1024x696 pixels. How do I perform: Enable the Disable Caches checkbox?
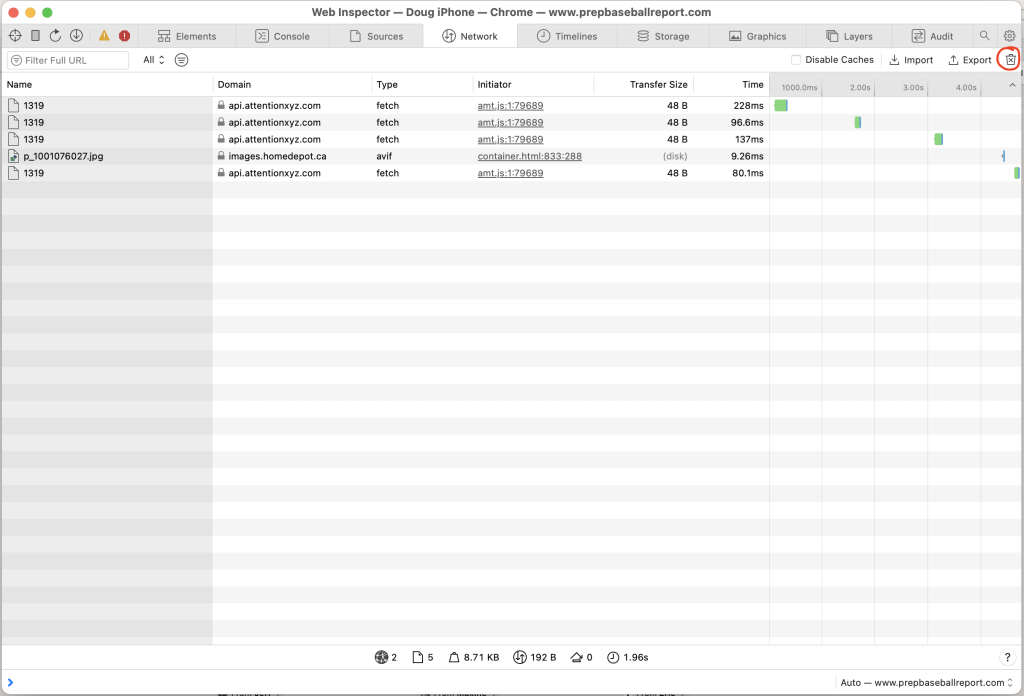pos(795,59)
